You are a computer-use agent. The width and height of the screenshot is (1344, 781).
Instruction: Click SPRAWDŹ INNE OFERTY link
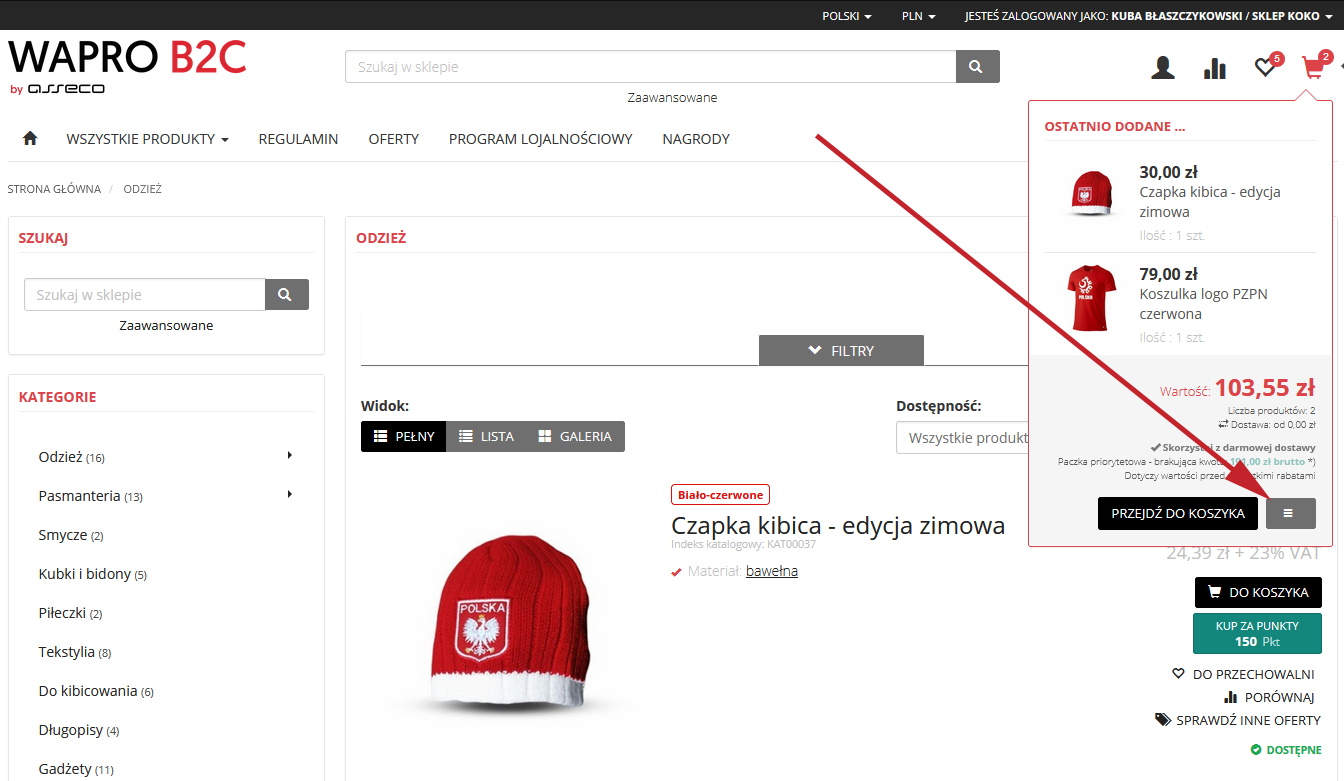click(1238, 720)
